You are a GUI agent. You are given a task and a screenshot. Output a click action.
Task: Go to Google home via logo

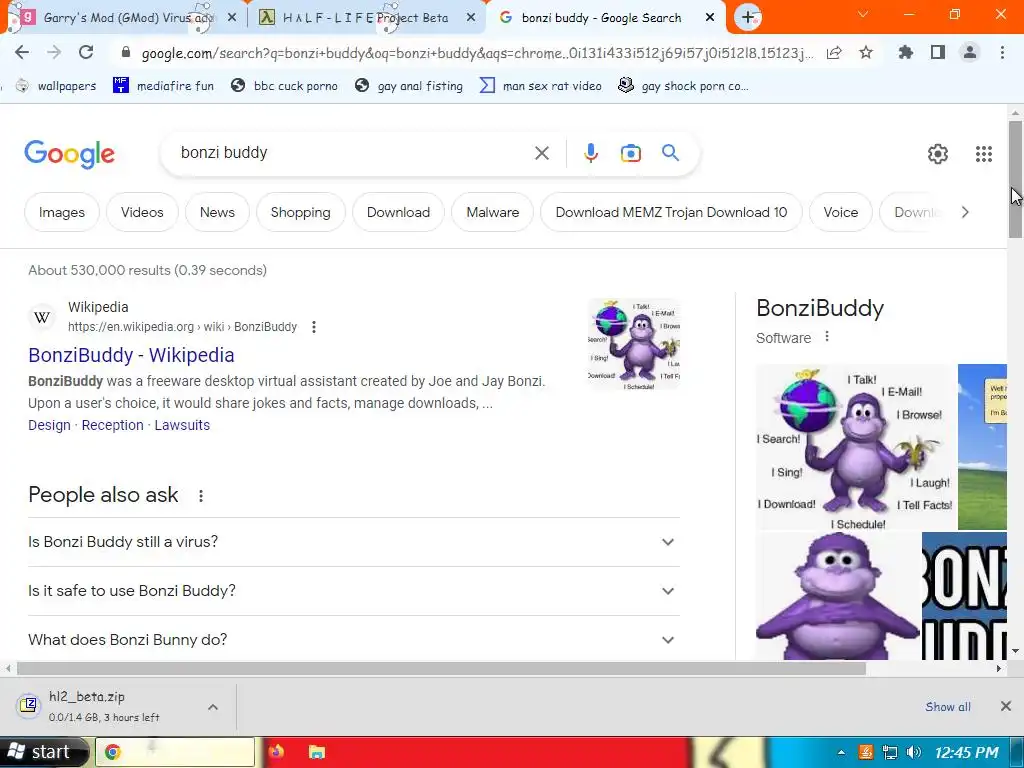click(69, 154)
